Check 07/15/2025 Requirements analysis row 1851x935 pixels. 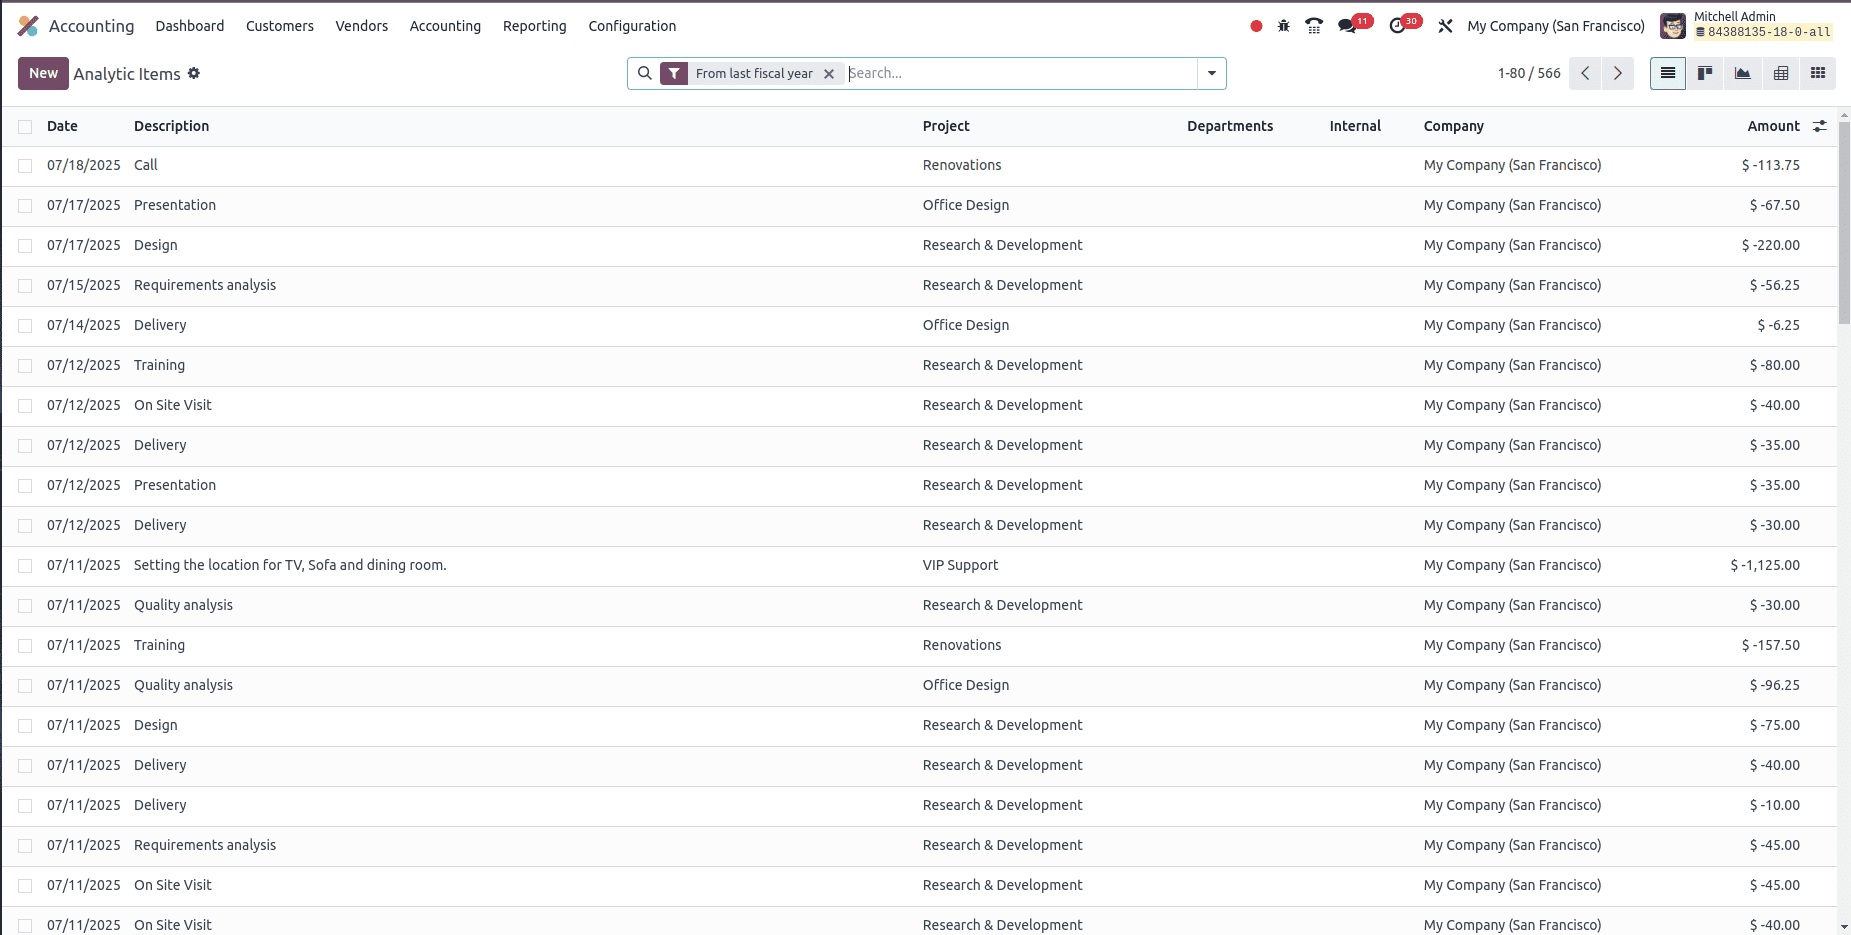coord(25,286)
